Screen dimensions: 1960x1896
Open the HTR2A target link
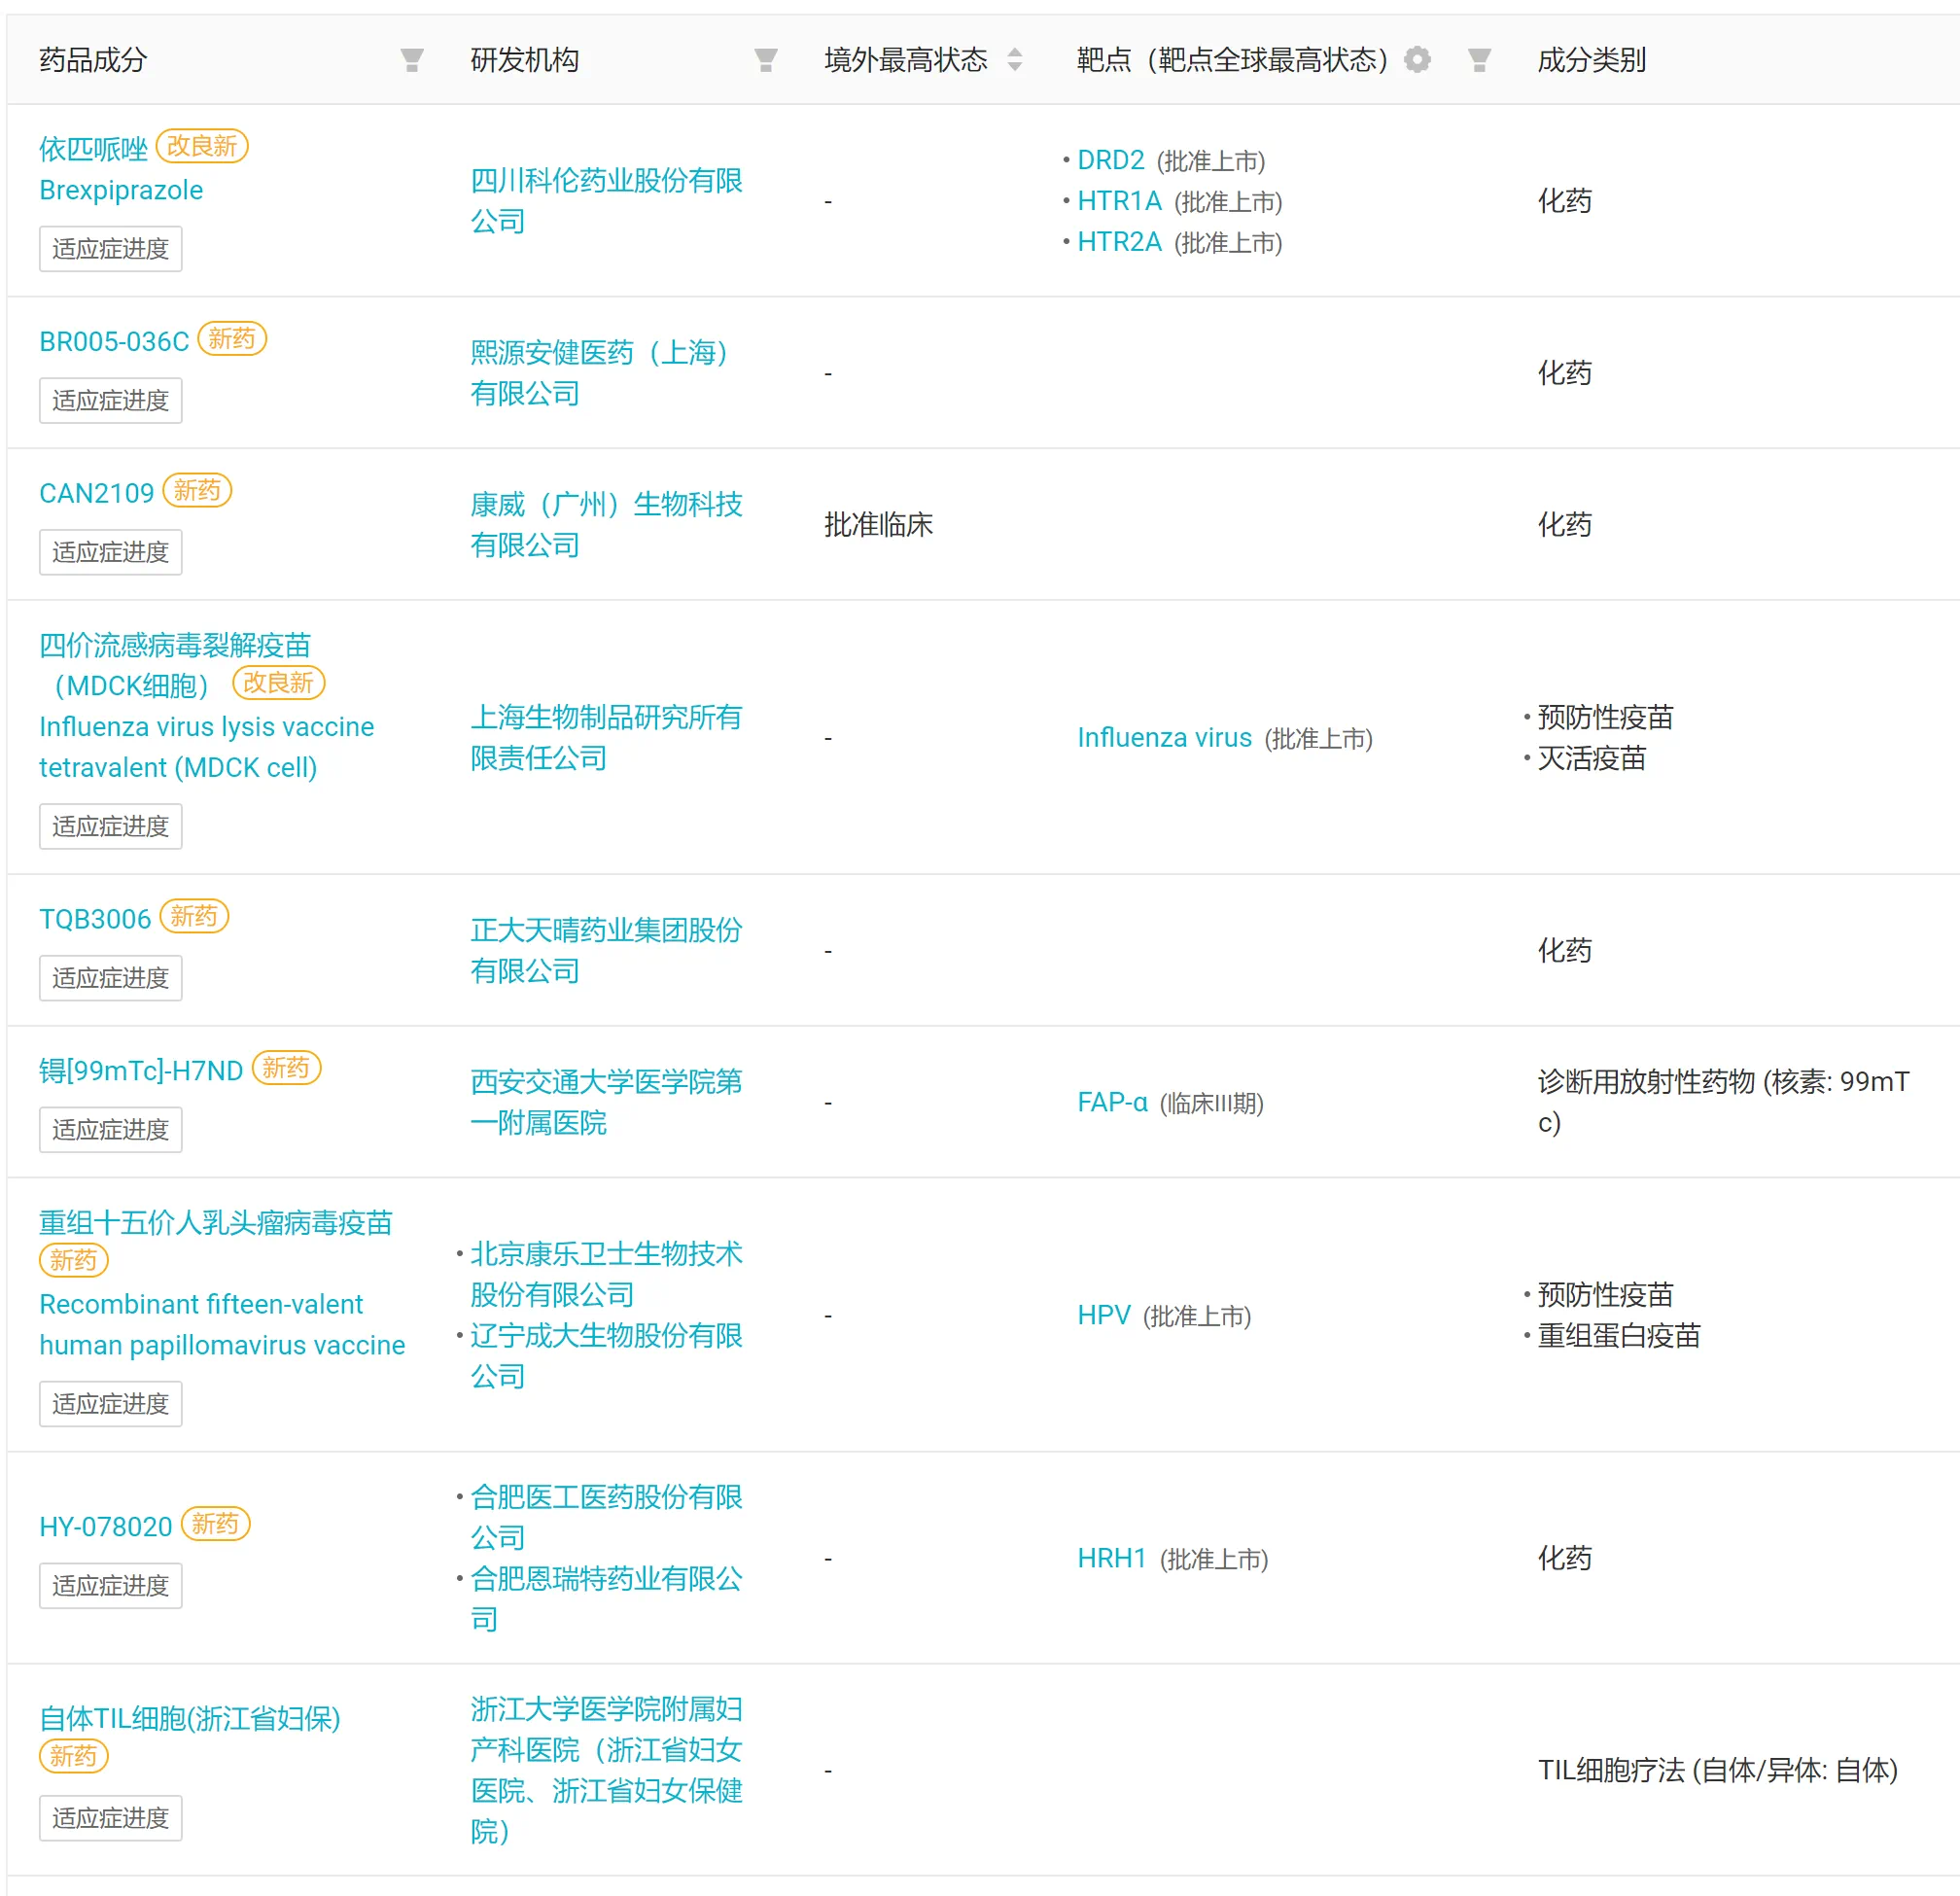click(1119, 242)
